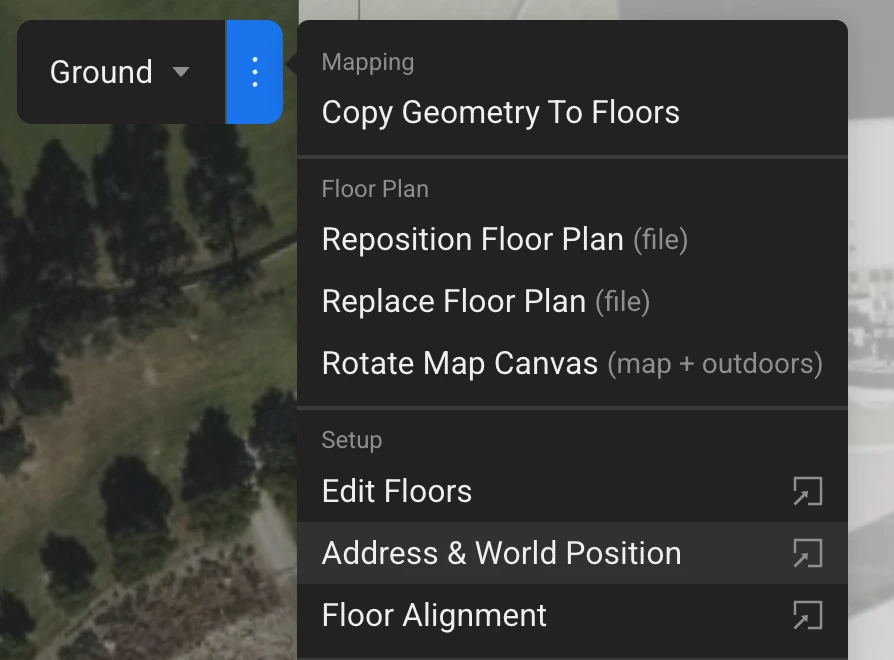Open Address & World Position
This screenshot has height=660, width=894.
572,553
